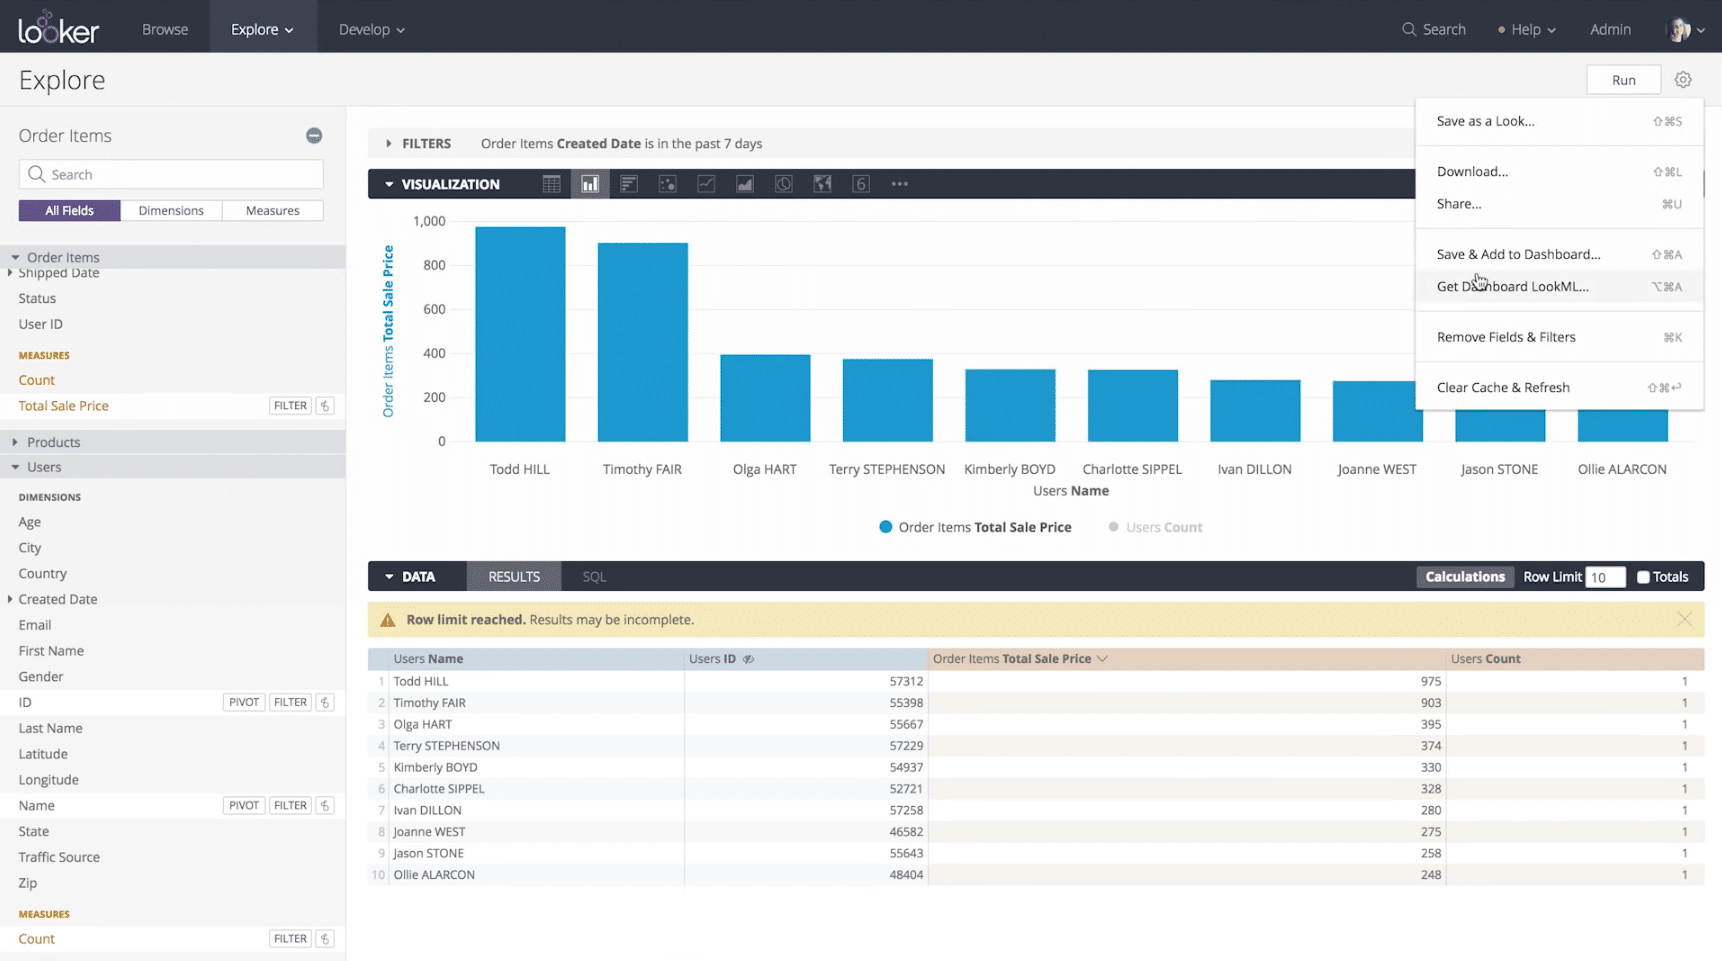Enable the Totals checkbox
The image size is (1722, 961).
[x=1643, y=577]
